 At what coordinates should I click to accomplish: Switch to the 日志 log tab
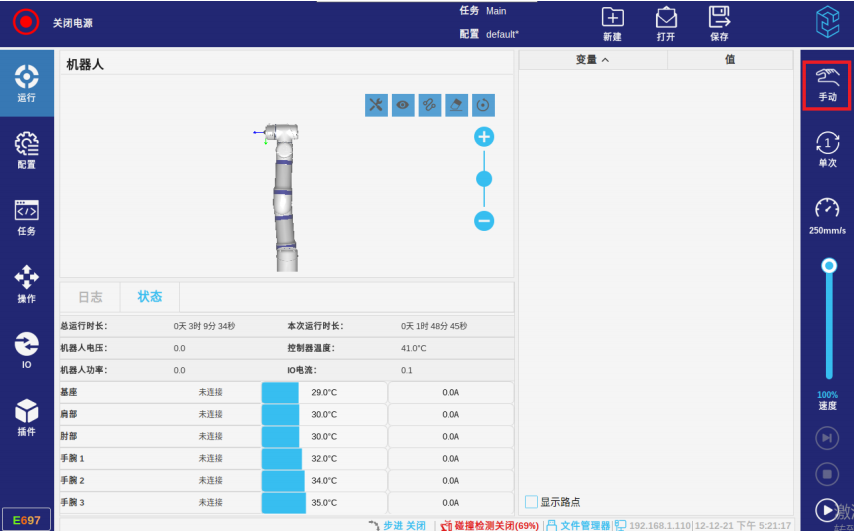pyautogui.click(x=90, y=297)
